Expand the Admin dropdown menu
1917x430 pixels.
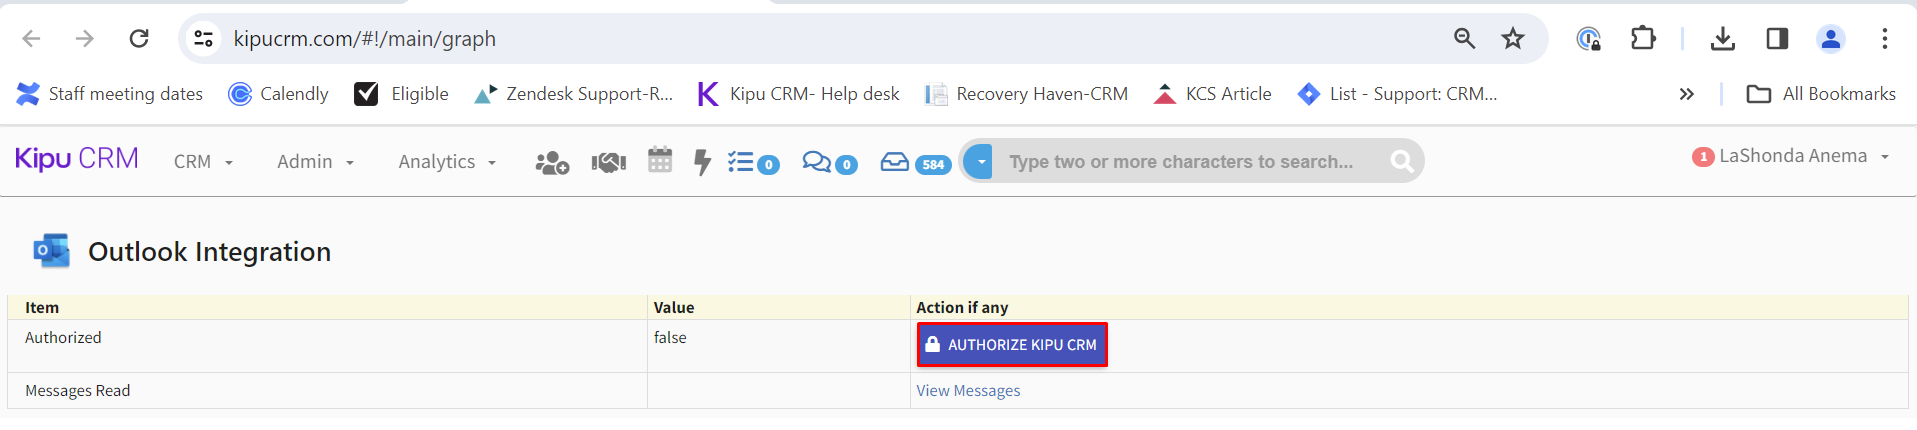click(x=315, y=162)
